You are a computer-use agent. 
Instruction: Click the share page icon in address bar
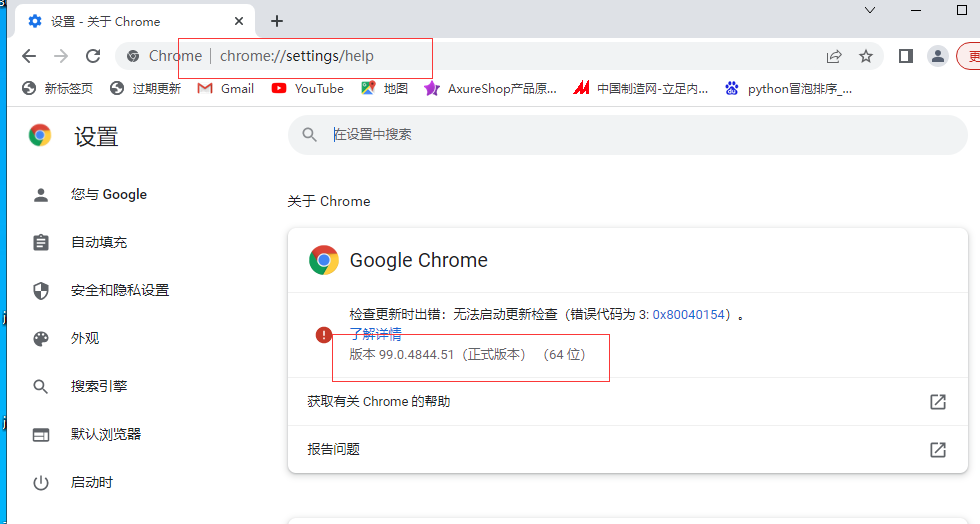tap(834, 56)
